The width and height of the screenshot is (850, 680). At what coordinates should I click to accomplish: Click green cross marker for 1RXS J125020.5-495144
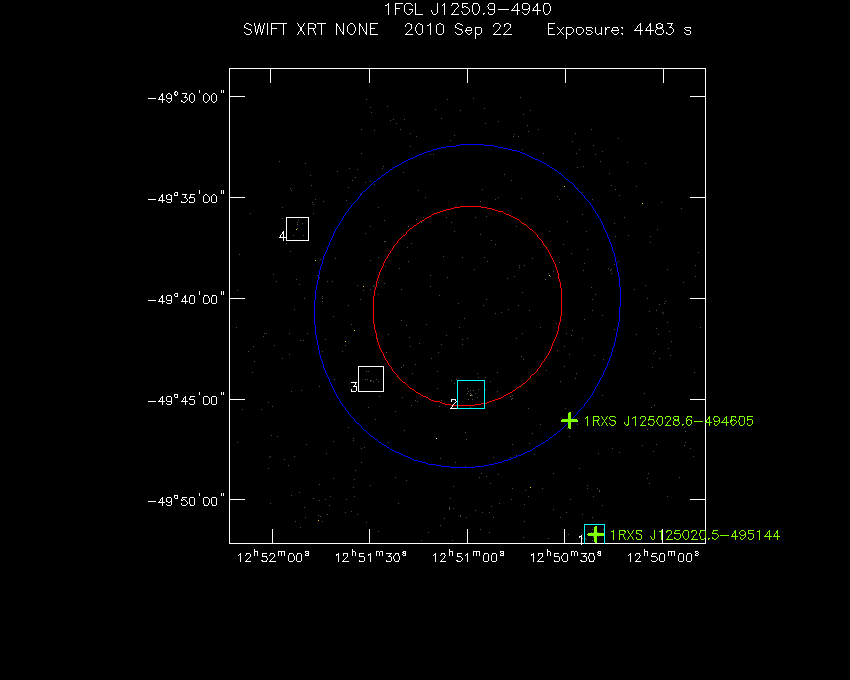[595, 535]
